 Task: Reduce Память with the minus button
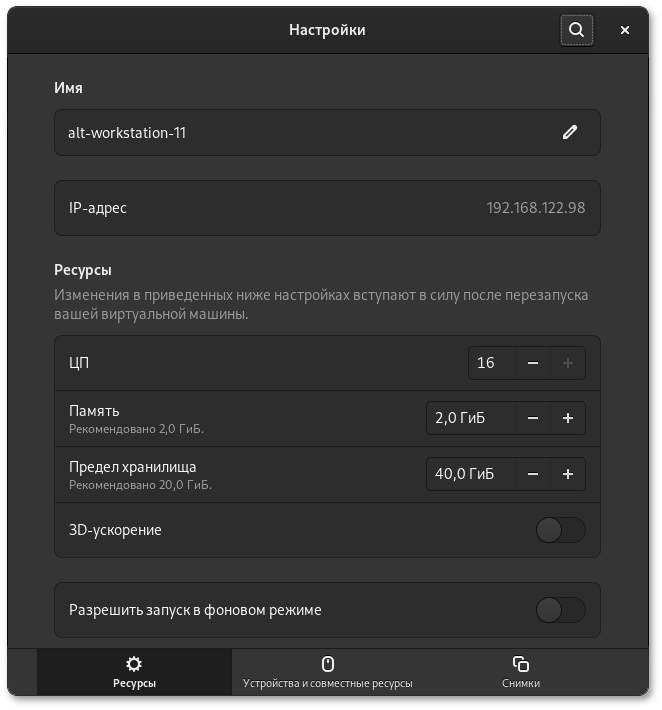533,418
